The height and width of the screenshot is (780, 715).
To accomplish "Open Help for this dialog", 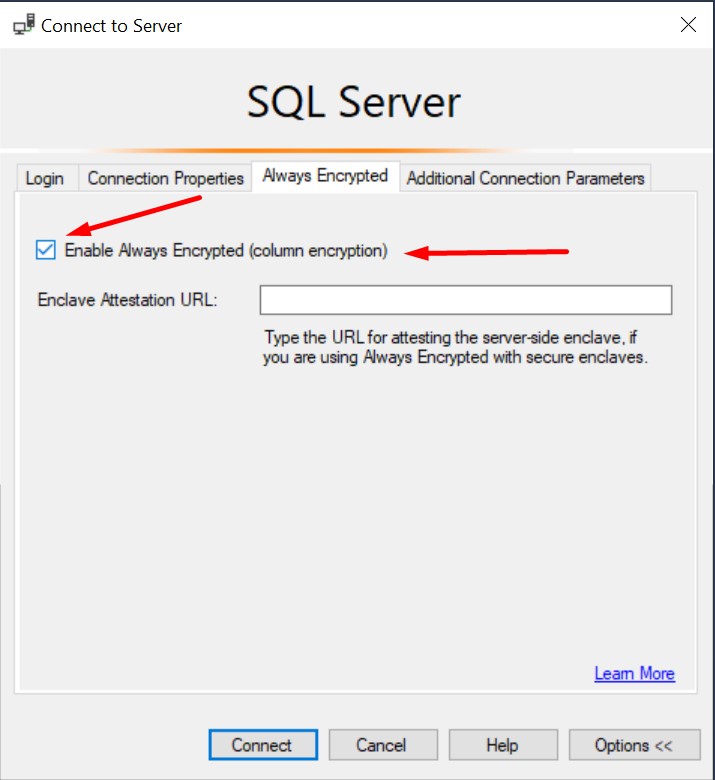I will pyautogui.click(x=503, y=745).
